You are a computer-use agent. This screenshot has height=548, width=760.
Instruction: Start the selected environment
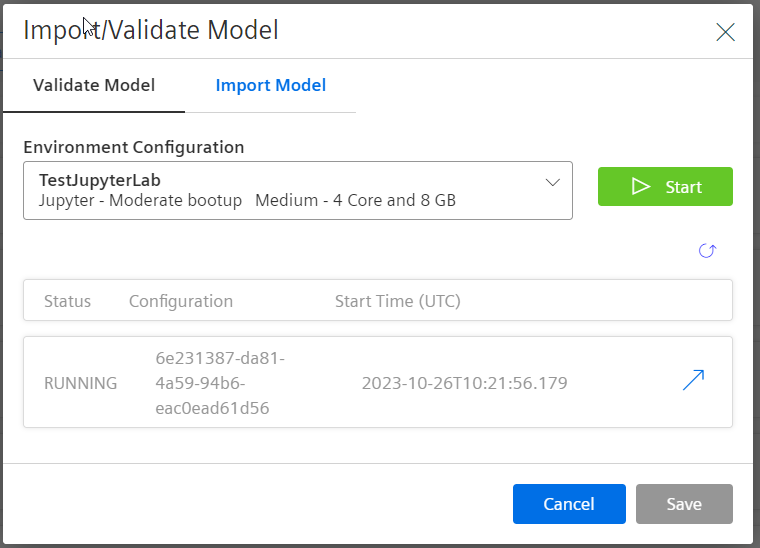[x=665, y=187]
